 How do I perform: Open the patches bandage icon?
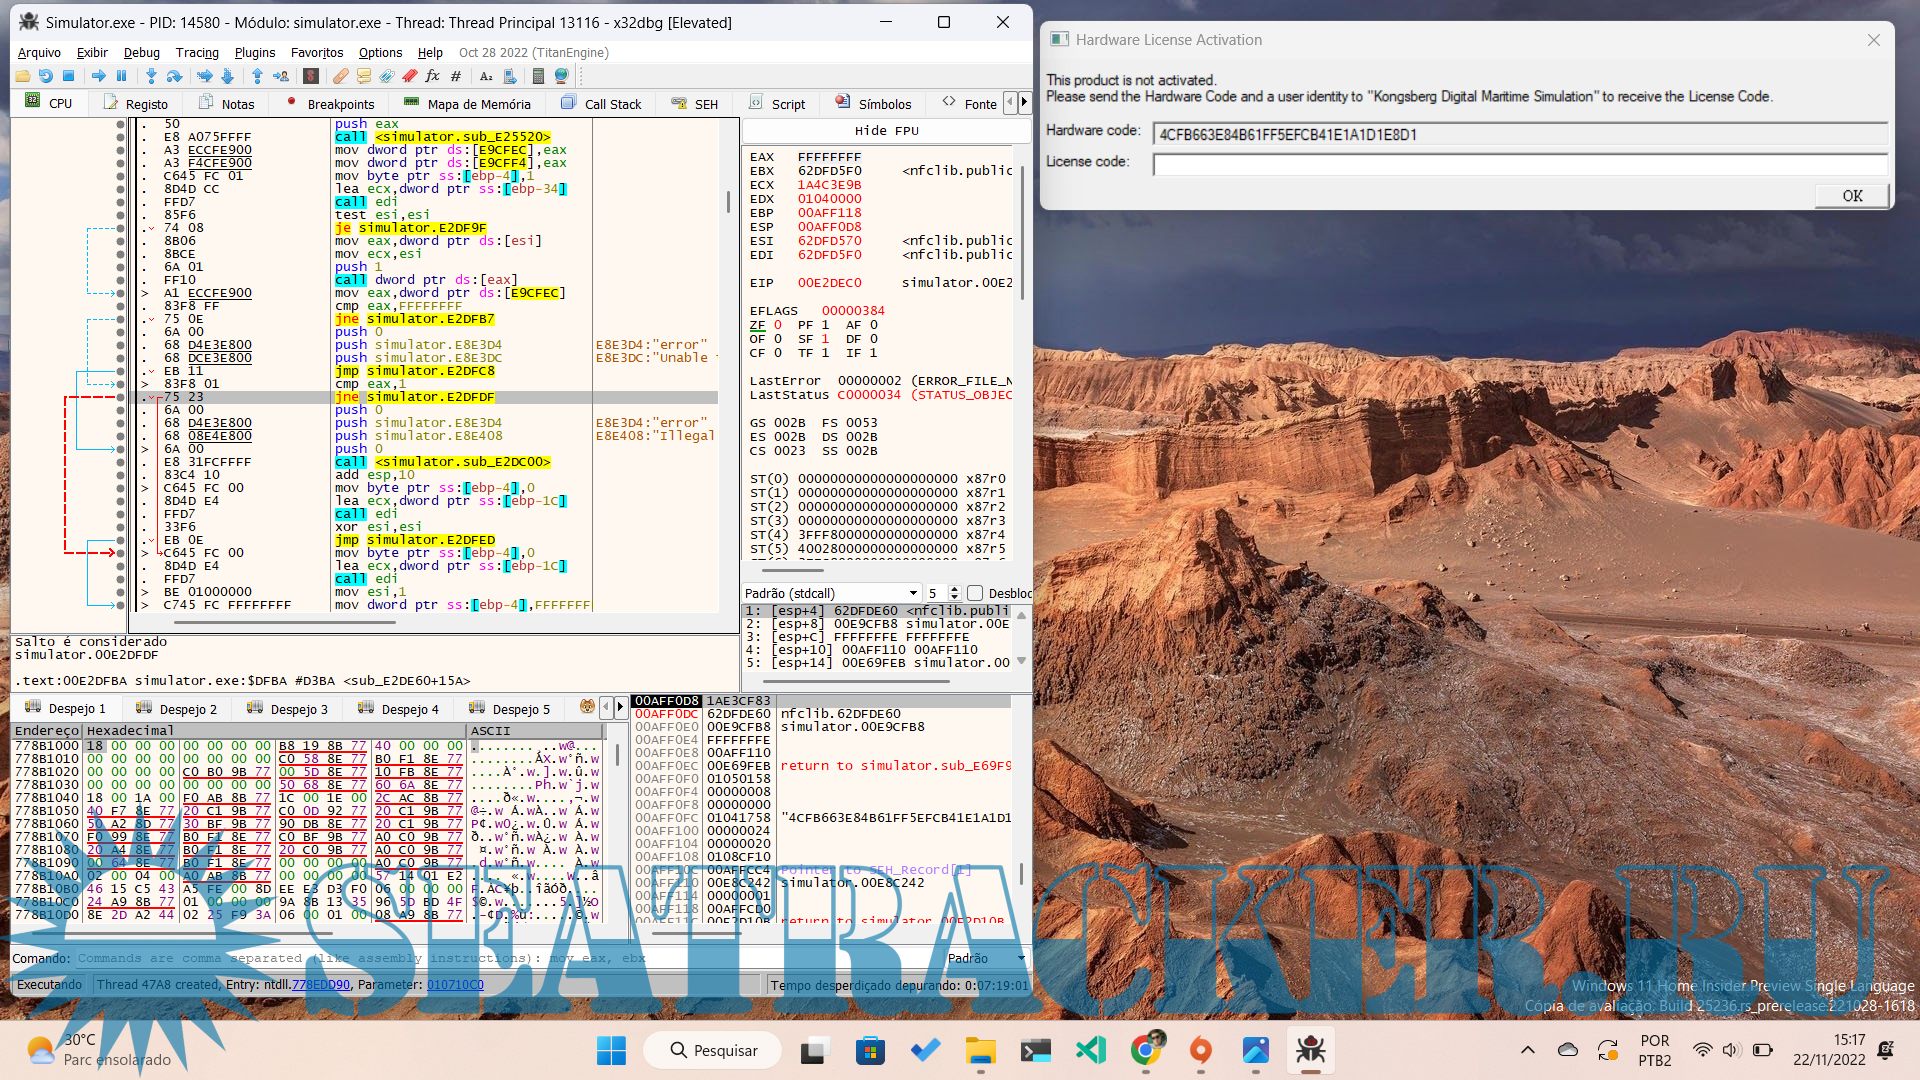tap(341, 76)
